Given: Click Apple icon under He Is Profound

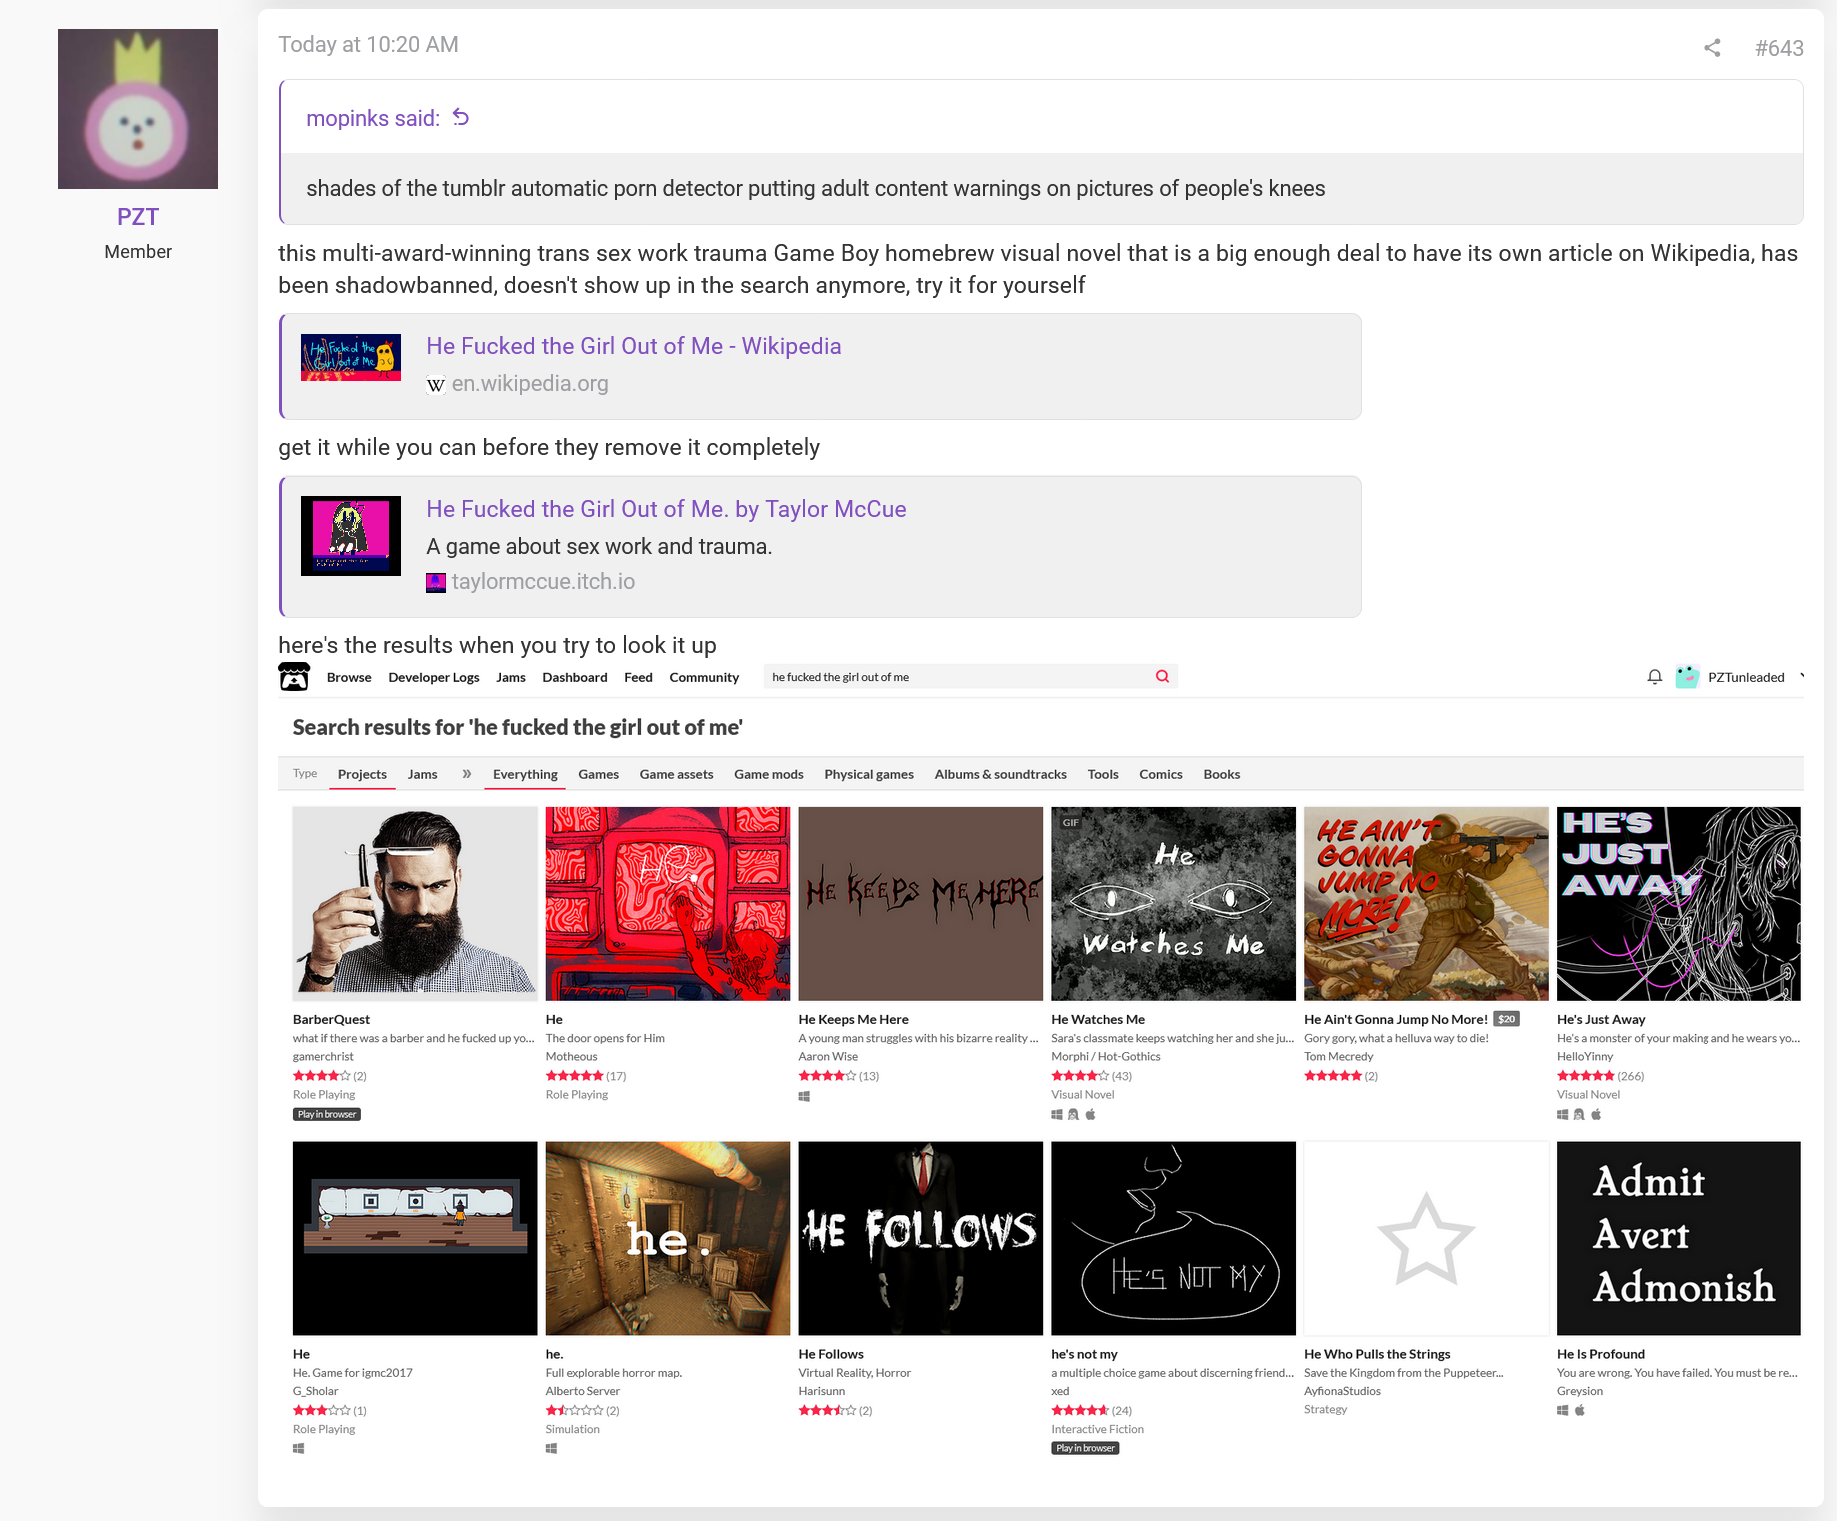Looking at the screenshot, I should coord(1580,1410).
